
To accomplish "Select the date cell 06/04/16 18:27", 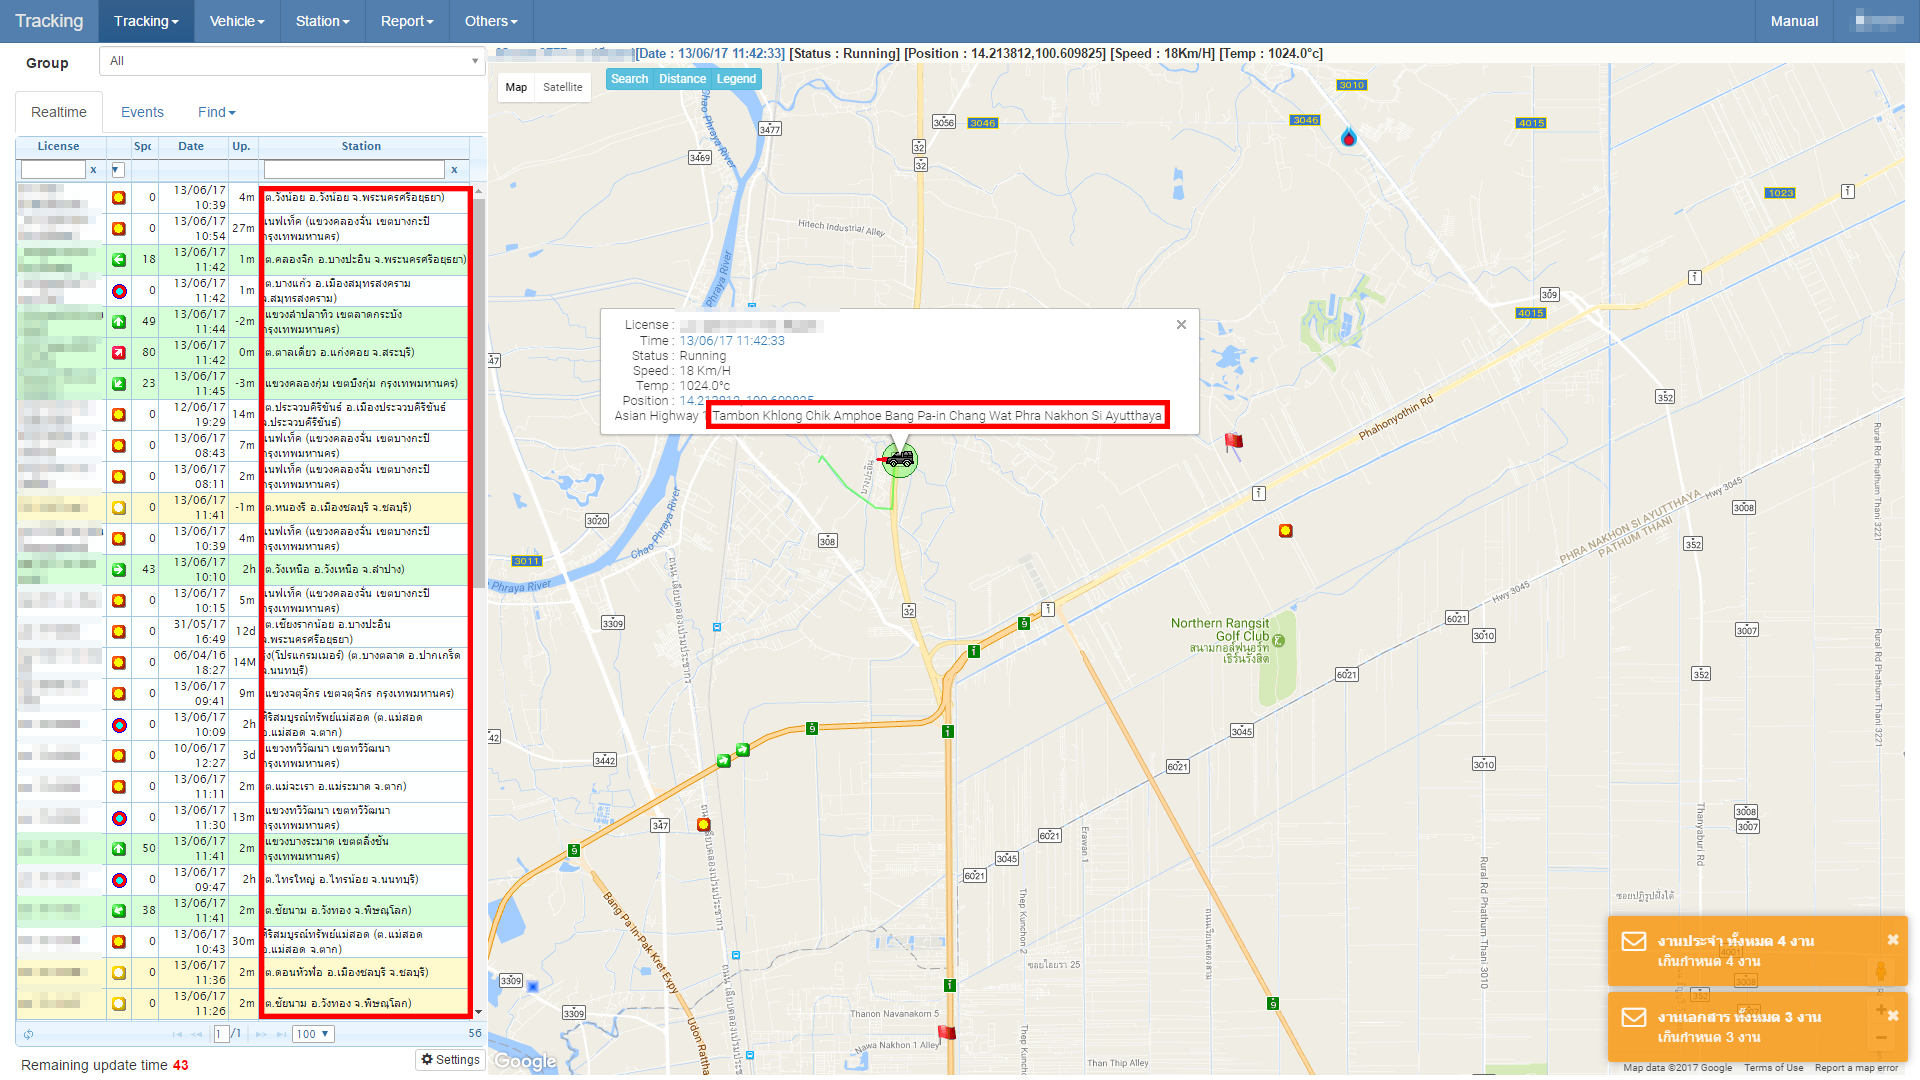I will 194,663.
